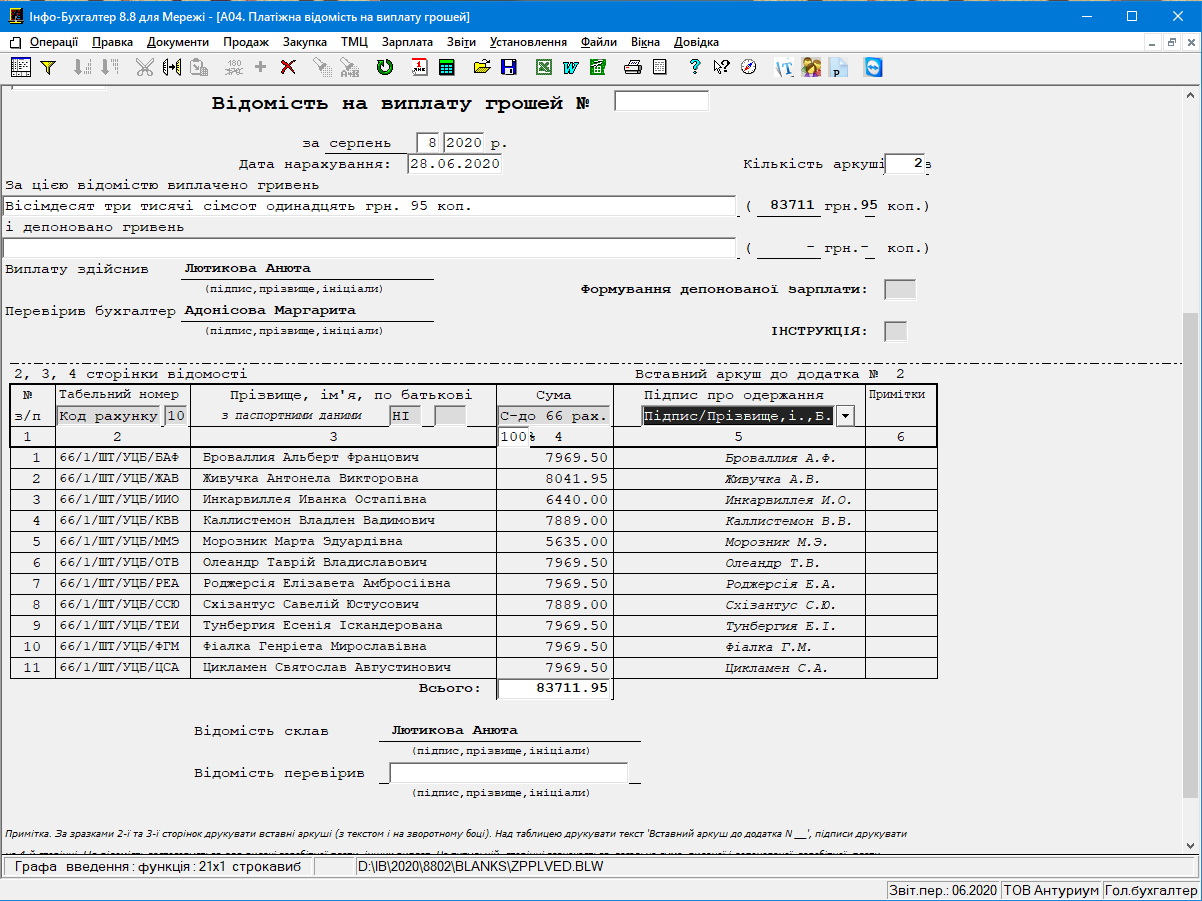1202x901 pixels.
Task: Toggle the 'ІНСТРУКЦІЯ' checkbox
Action: pos(896,331)
